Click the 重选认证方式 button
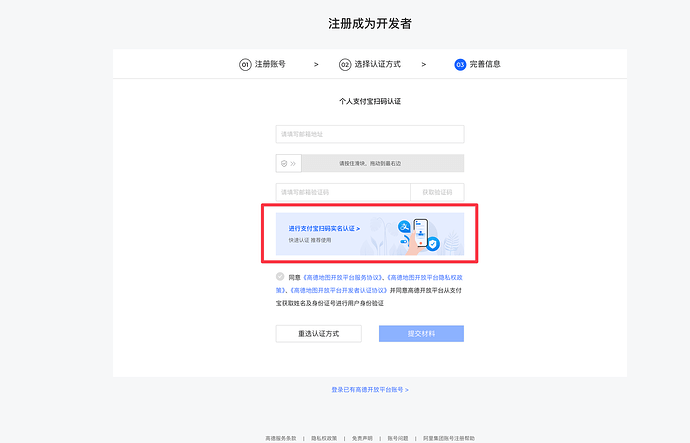The width and height of the screenshot is (690, 443). pyautogui.click(x=319, y=333)
